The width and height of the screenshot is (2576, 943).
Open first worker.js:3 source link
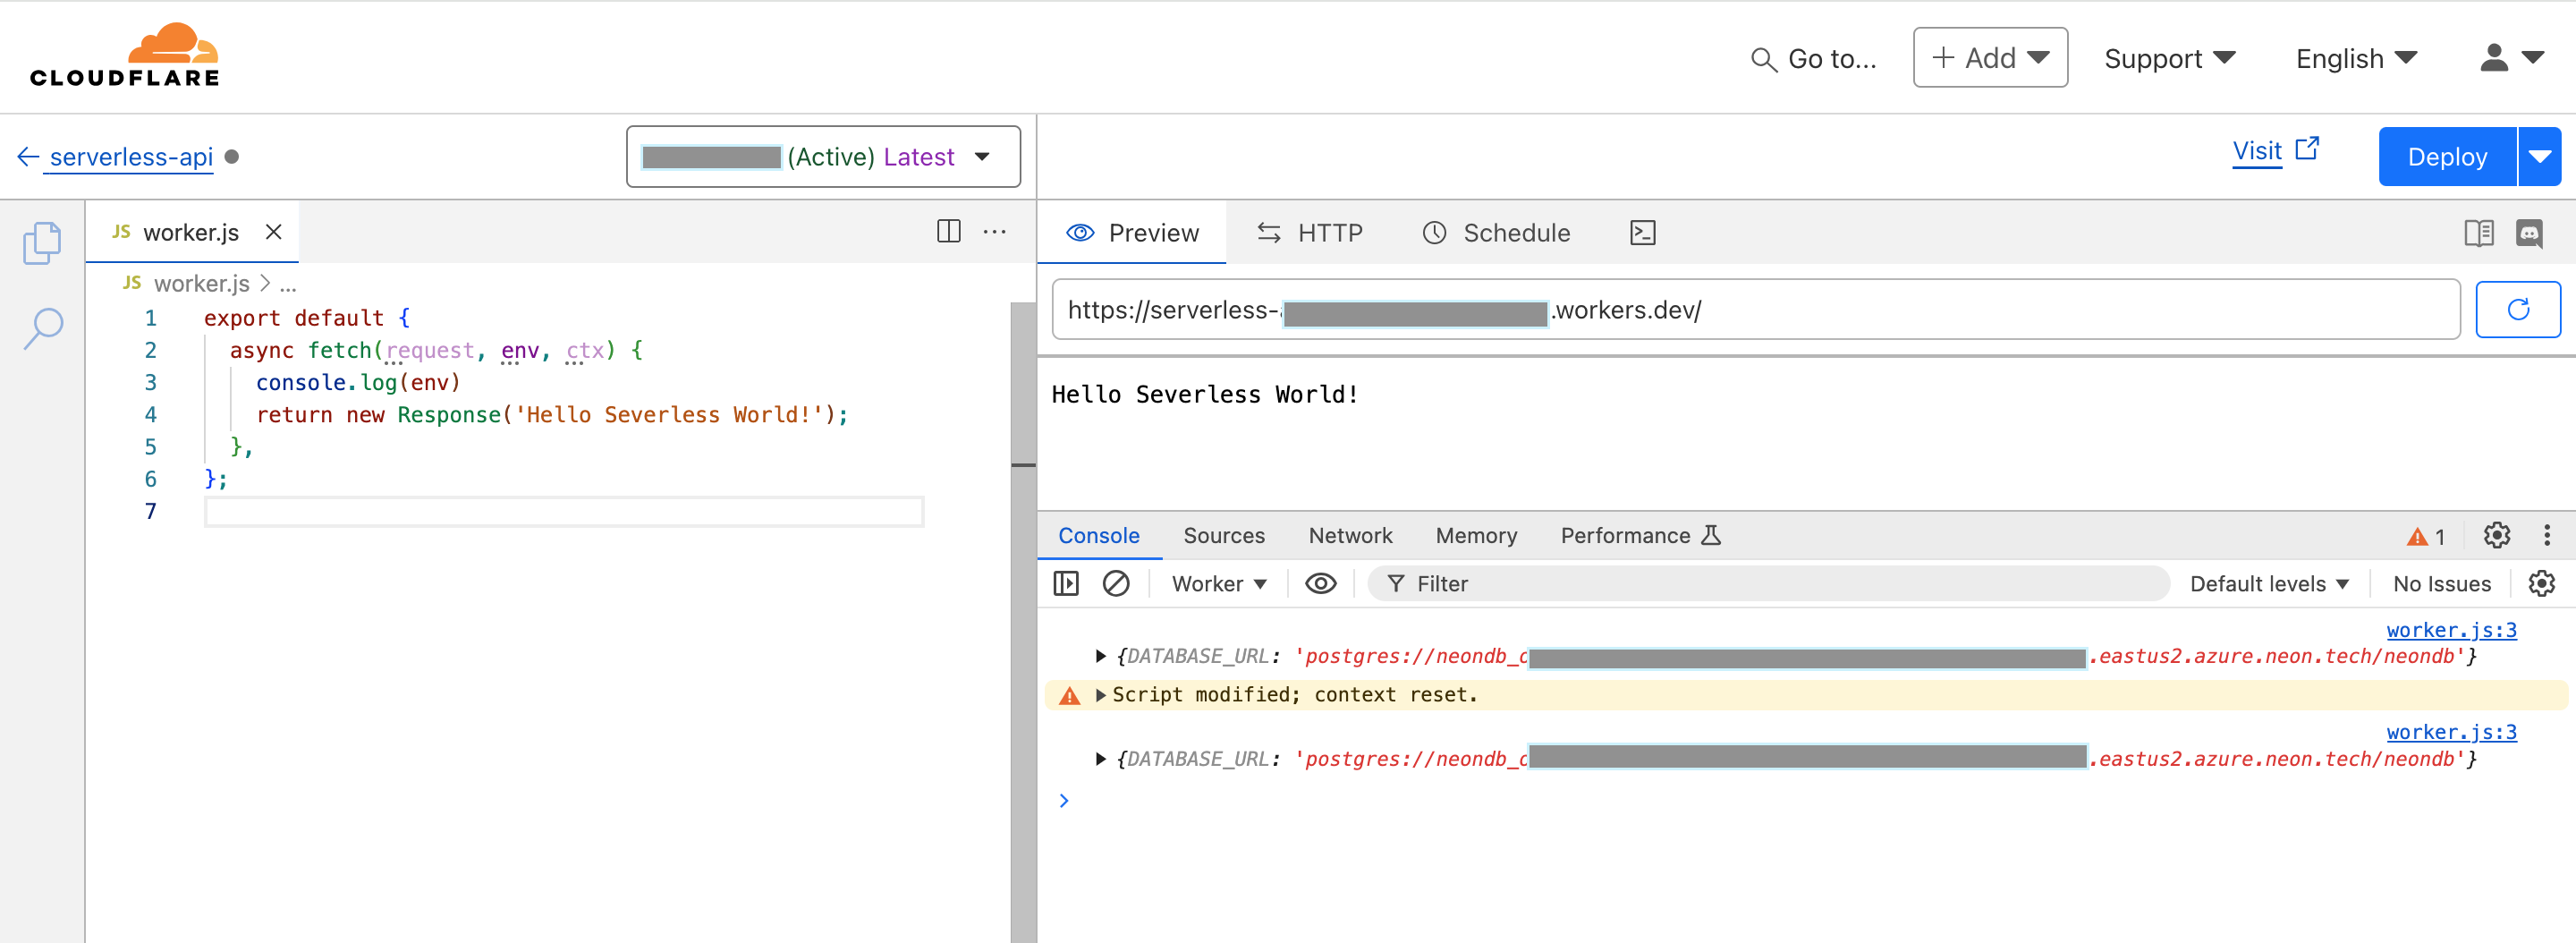[x=2450, y=630]
